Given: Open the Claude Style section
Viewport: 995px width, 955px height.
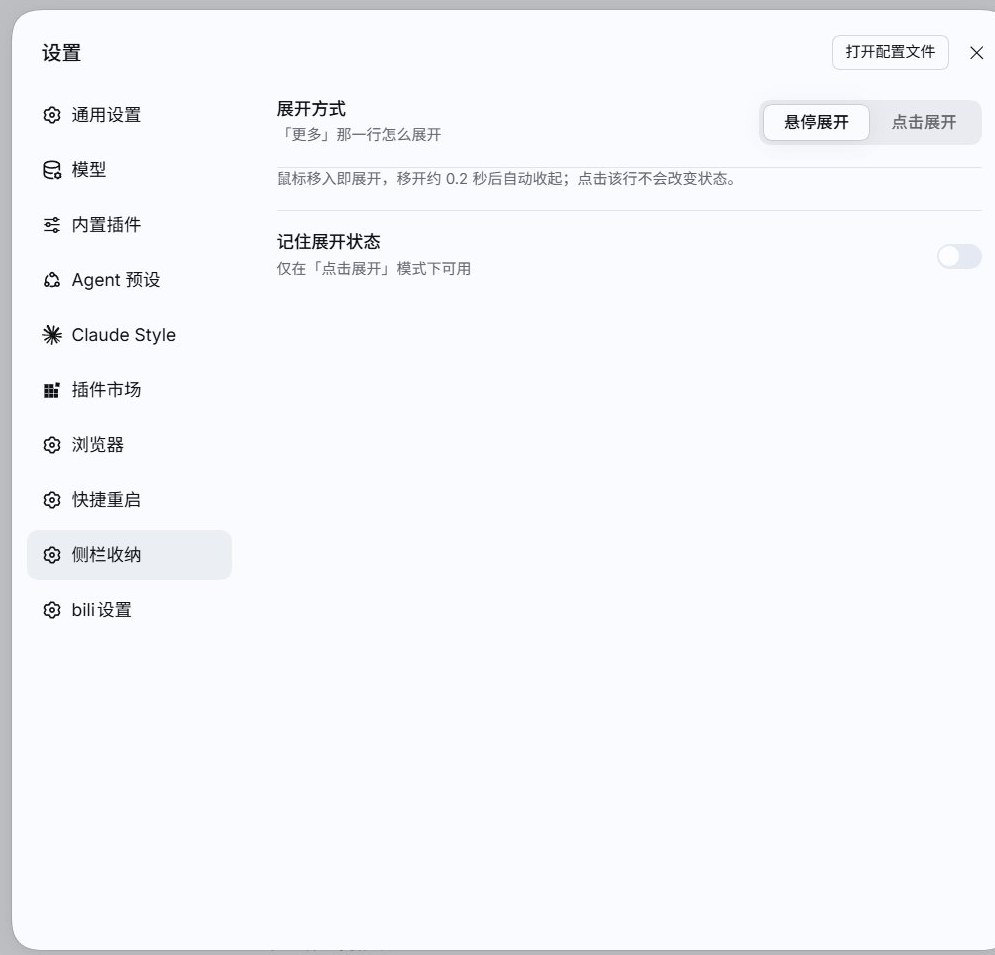Looking at the screenshot, I should [129, 334].
